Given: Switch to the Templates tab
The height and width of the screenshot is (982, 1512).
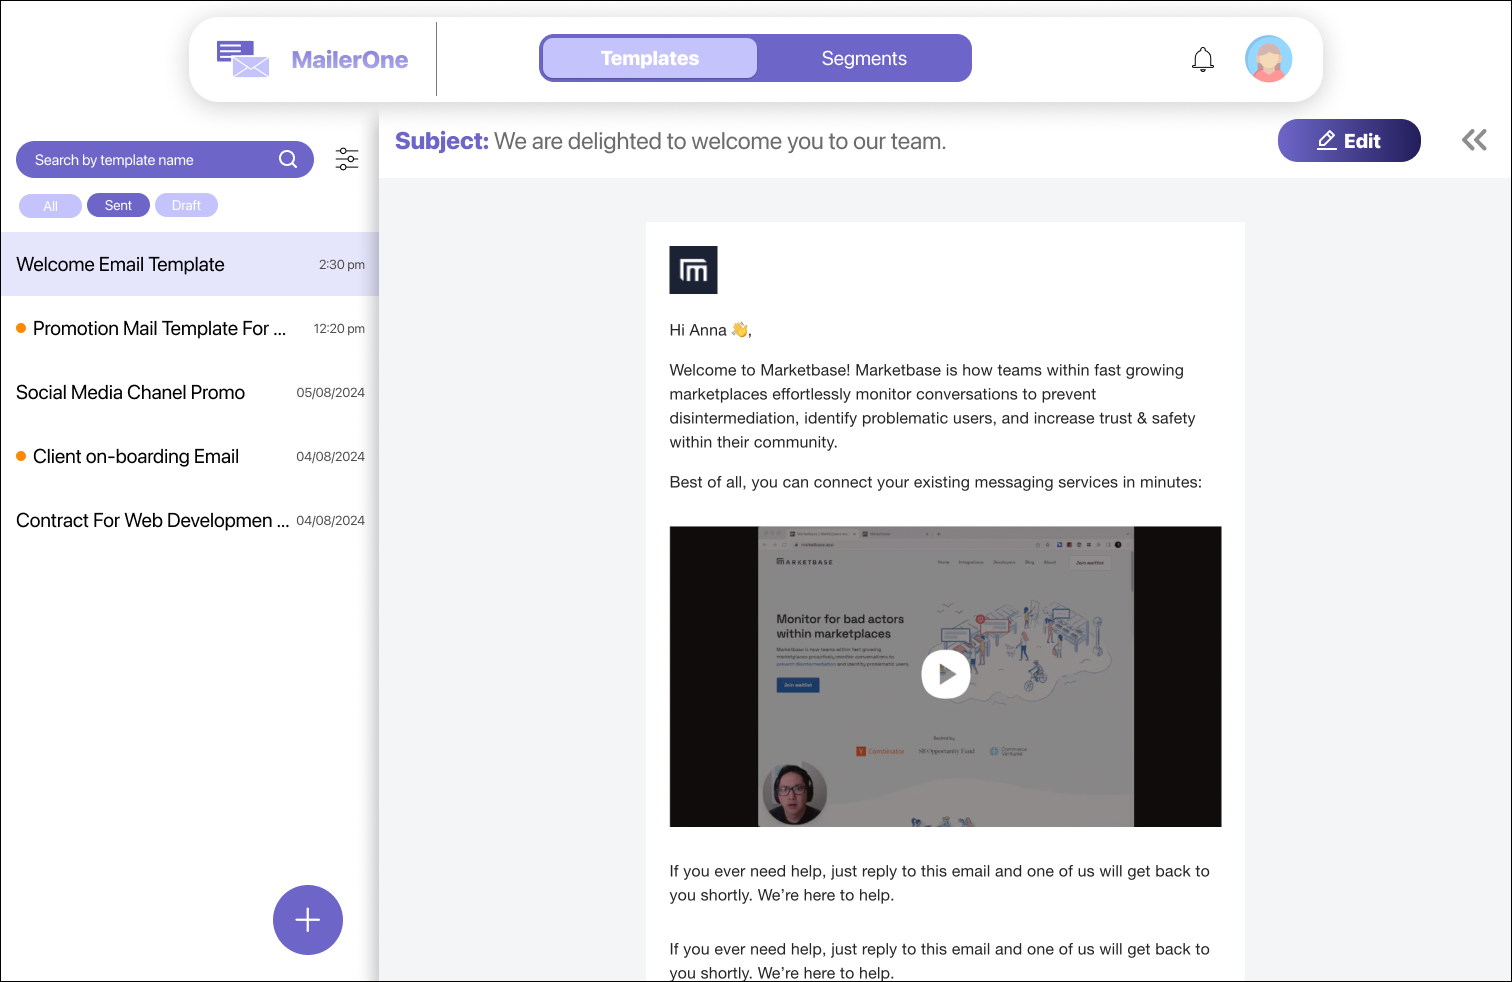Looking at the screenshot, I should tap(650, 58).
